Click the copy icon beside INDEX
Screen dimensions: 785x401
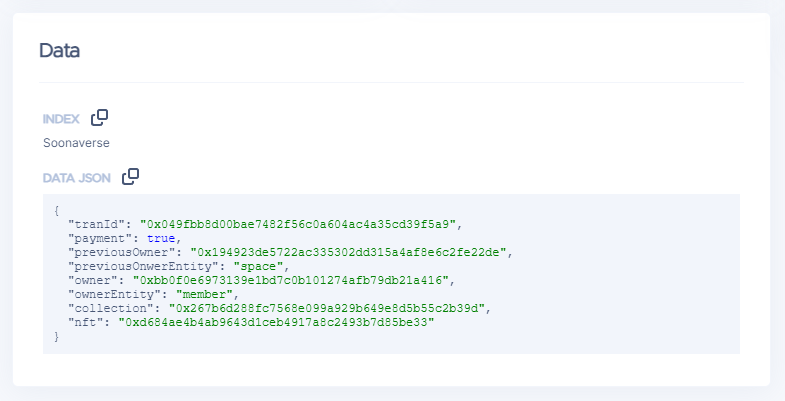point(99,118)
